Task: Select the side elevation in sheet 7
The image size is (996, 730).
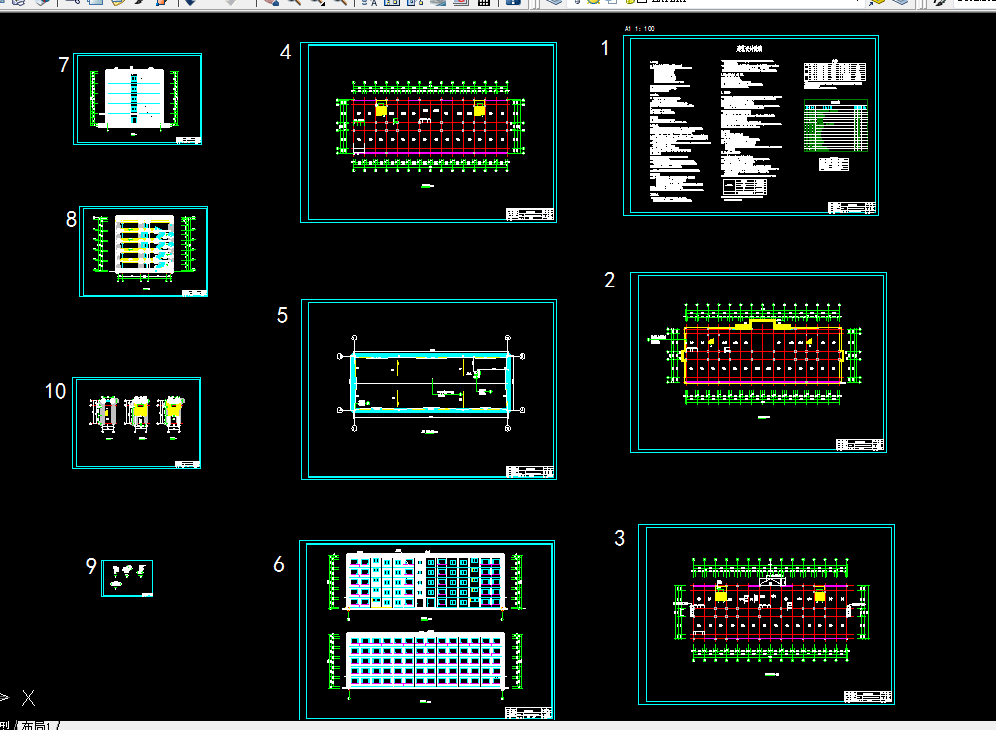Action: pyautogui.click(x=135, y=98)
